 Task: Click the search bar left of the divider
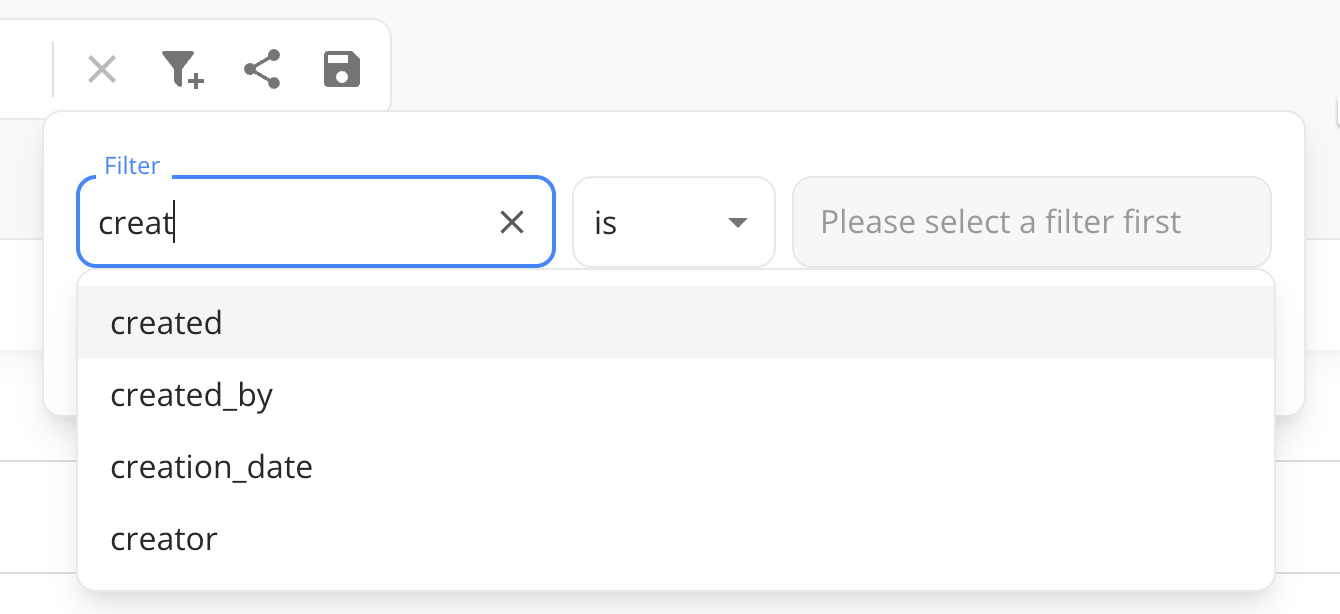click(24, 70)
